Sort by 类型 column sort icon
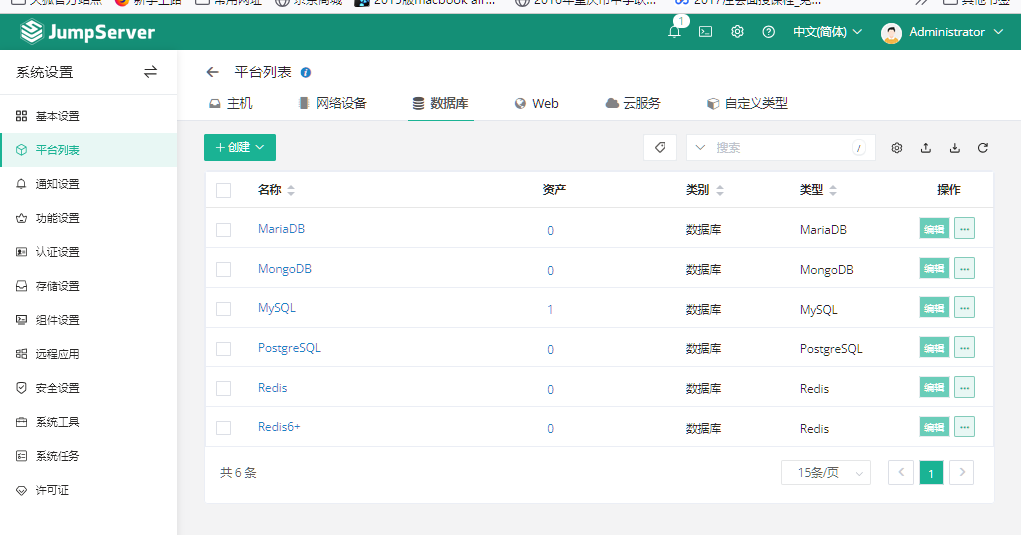The height and width of the screenshot is (535, 1021). point(833,190)
